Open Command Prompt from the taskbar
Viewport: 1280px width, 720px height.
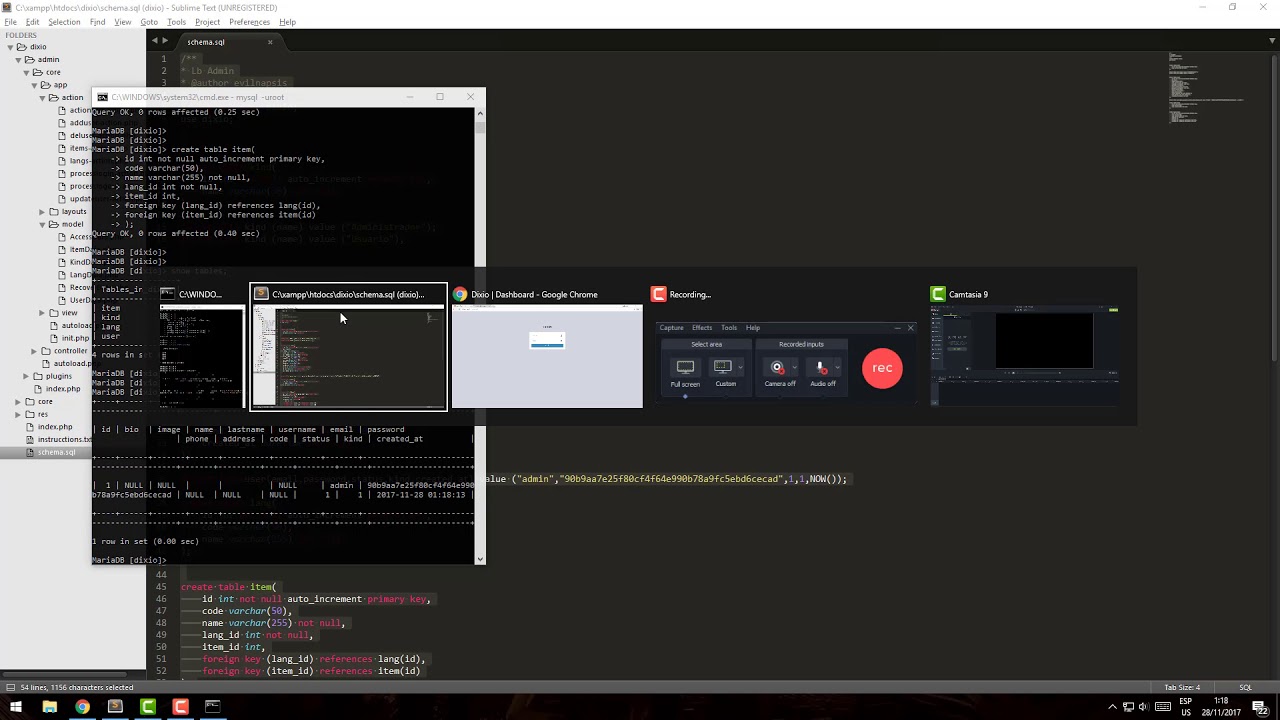[213, 707]
